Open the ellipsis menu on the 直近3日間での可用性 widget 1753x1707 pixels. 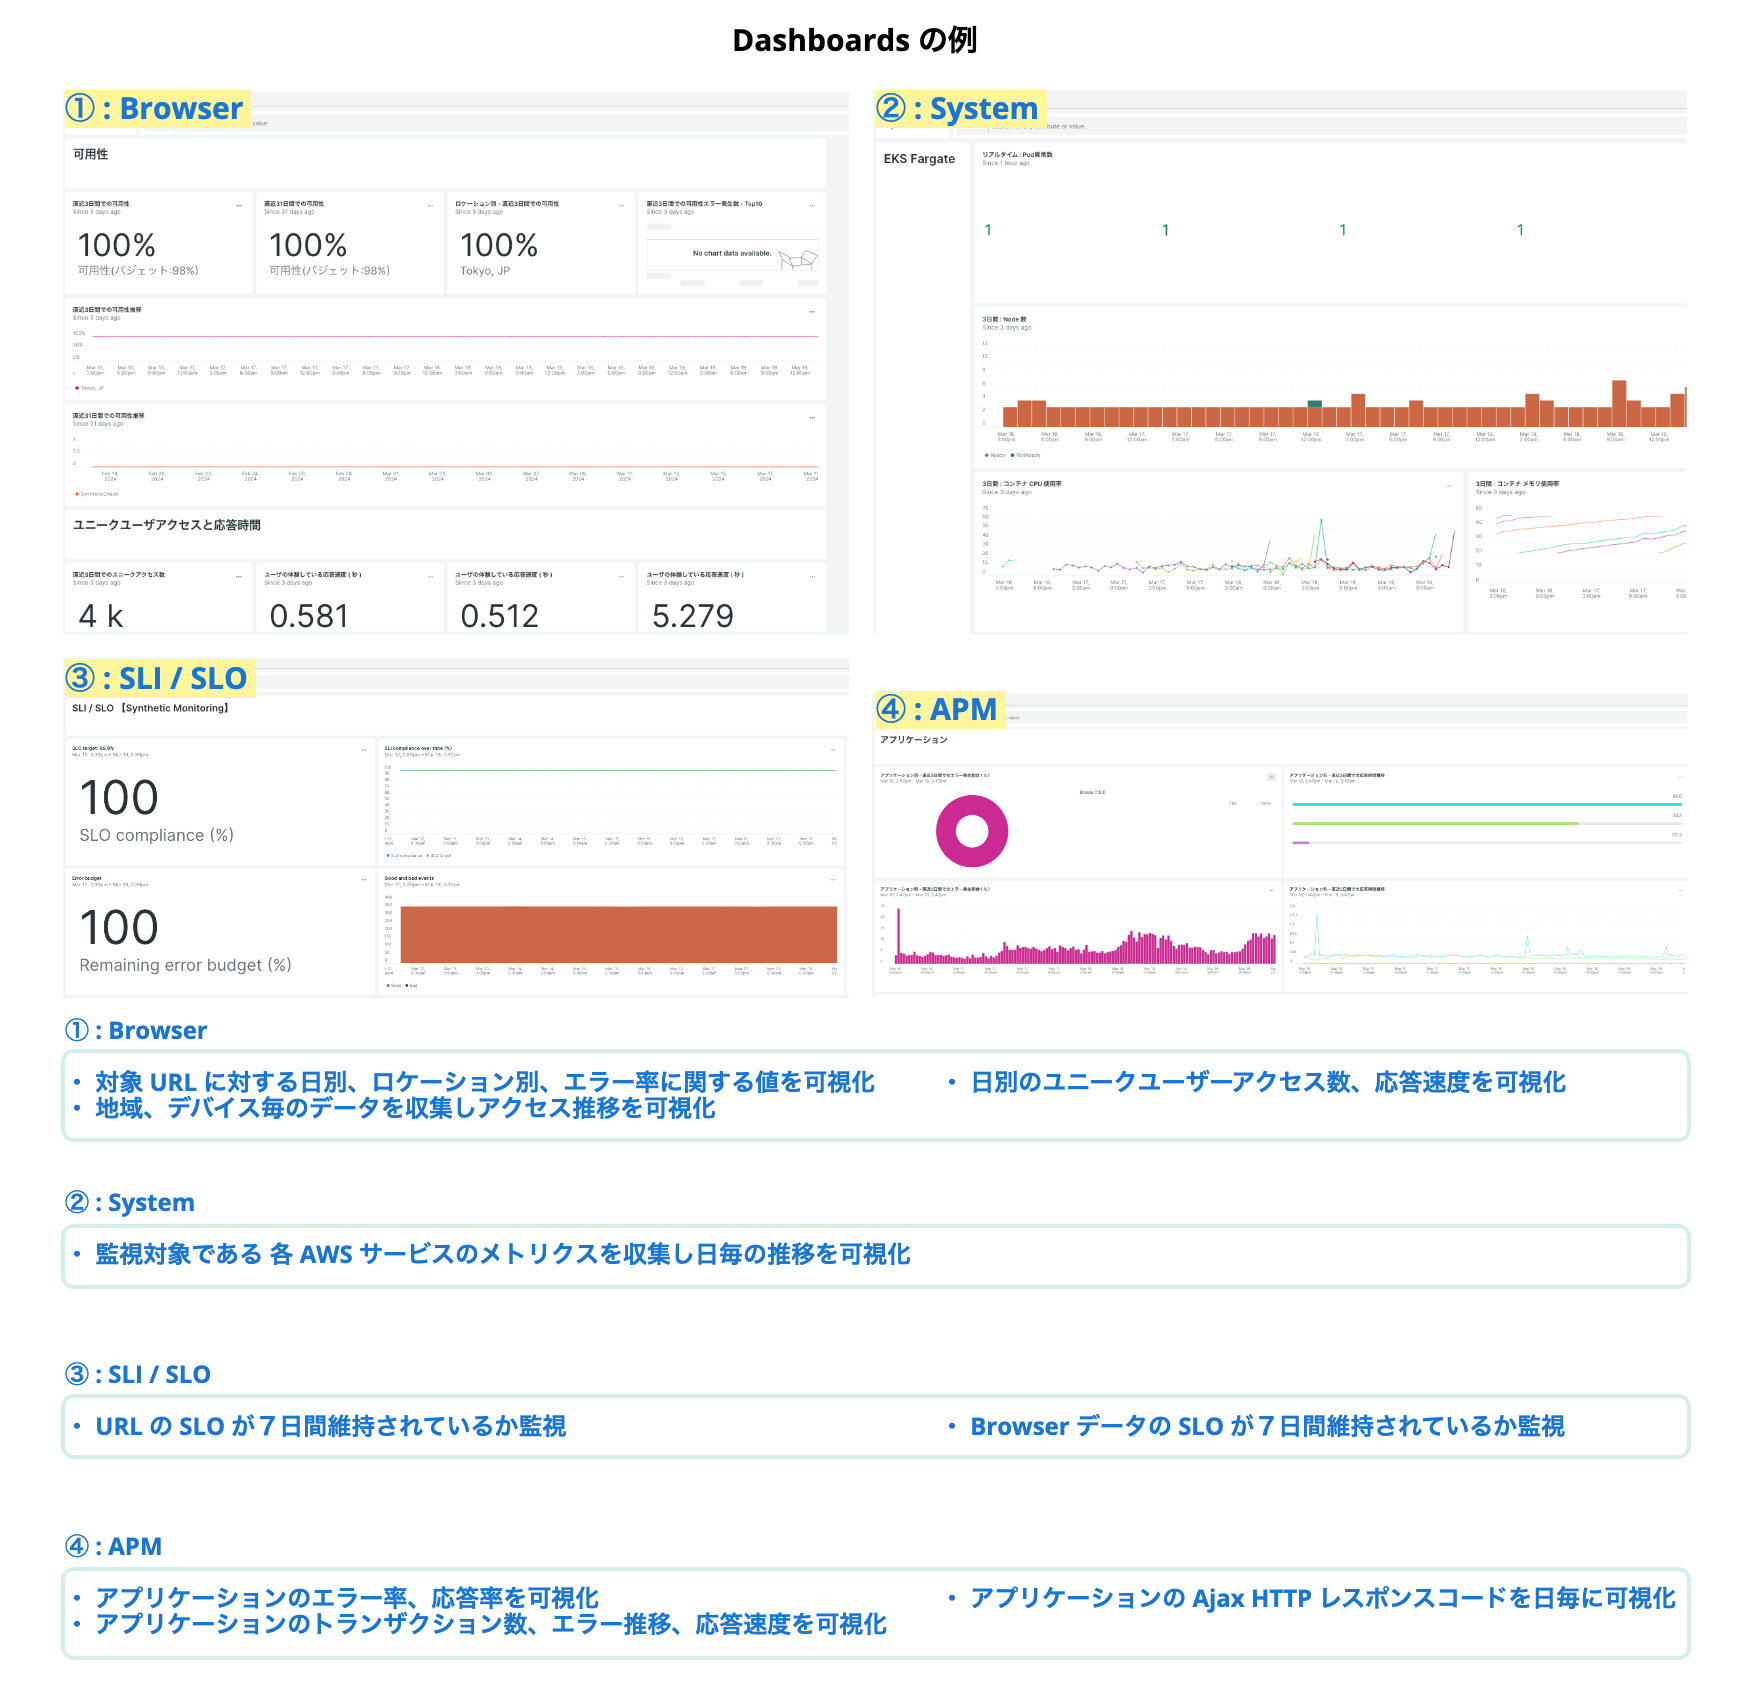[239, 205]
